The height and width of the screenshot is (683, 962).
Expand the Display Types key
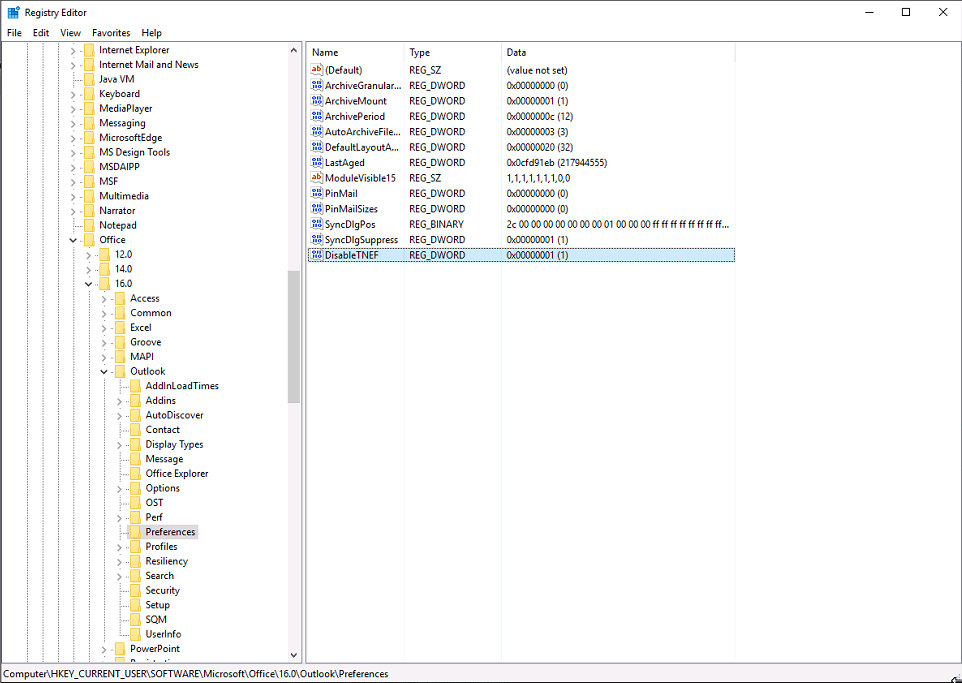coord(119,444)
